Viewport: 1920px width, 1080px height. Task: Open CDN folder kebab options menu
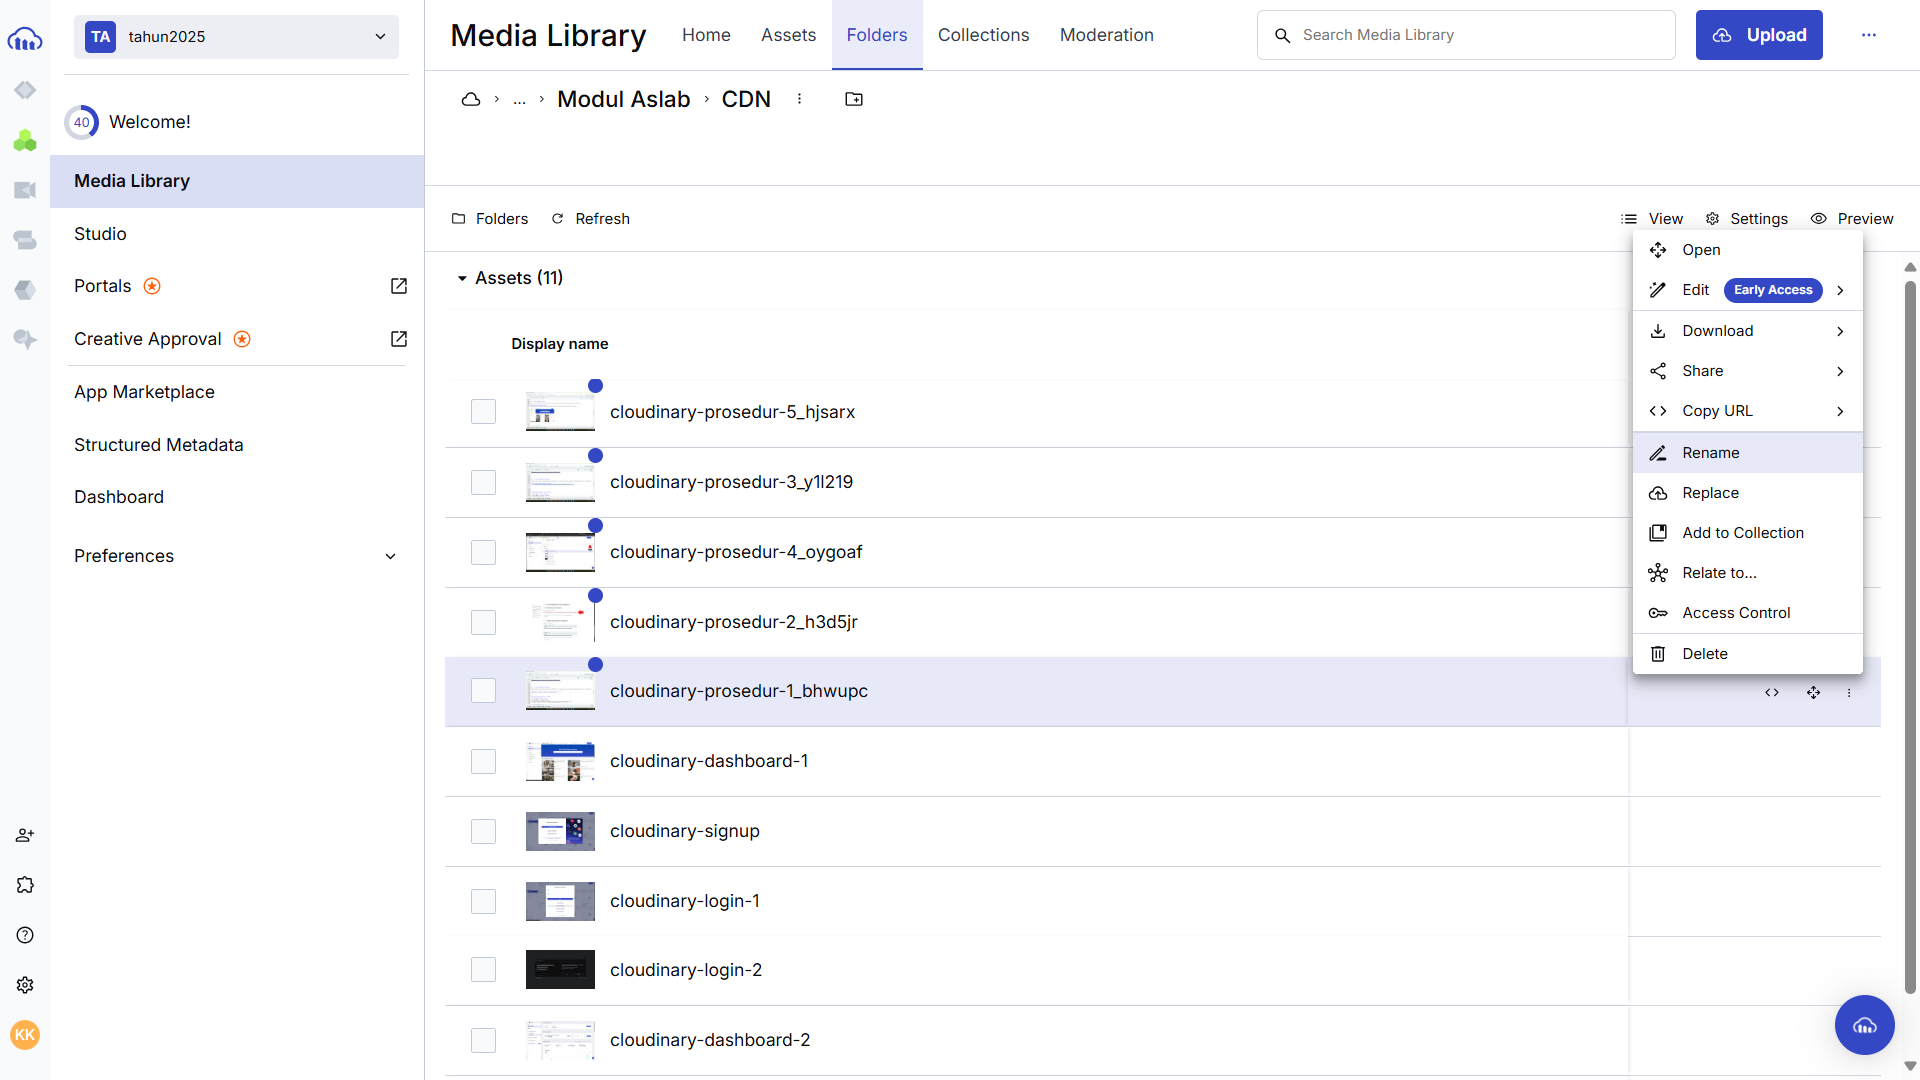[x=799, y=99]
